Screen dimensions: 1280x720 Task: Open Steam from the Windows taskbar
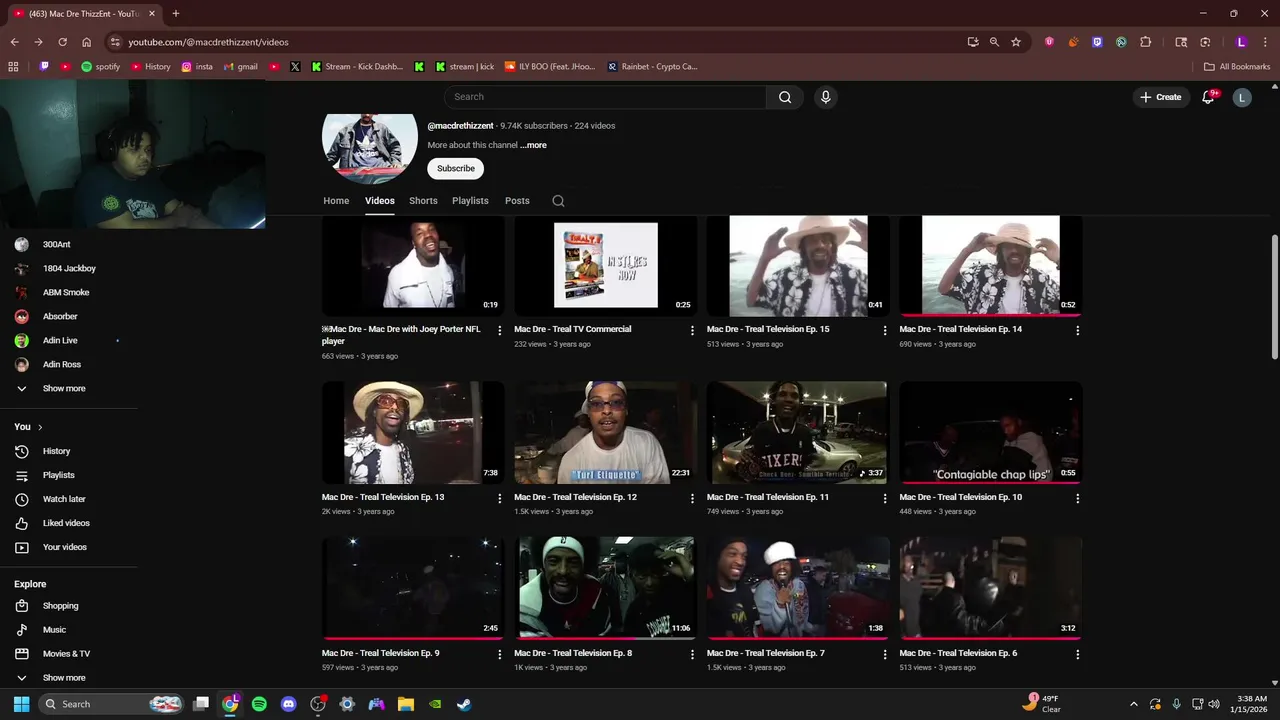(464, 704)
